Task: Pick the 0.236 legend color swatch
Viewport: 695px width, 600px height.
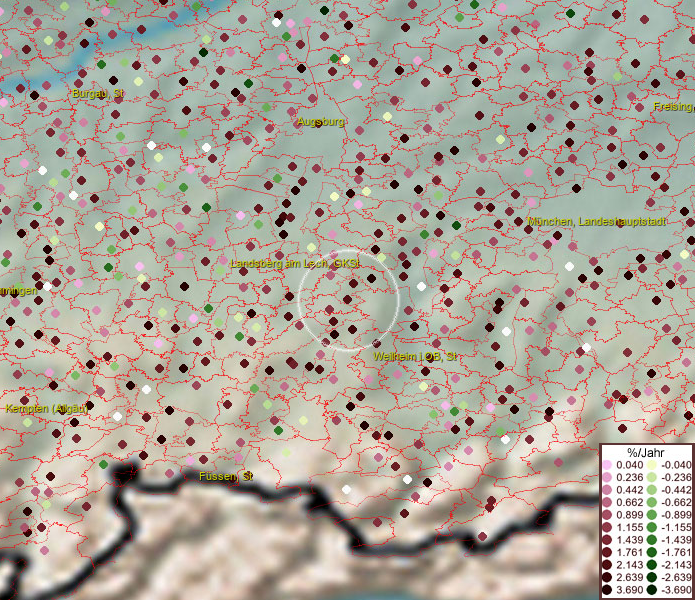Action: coord(607,477)
